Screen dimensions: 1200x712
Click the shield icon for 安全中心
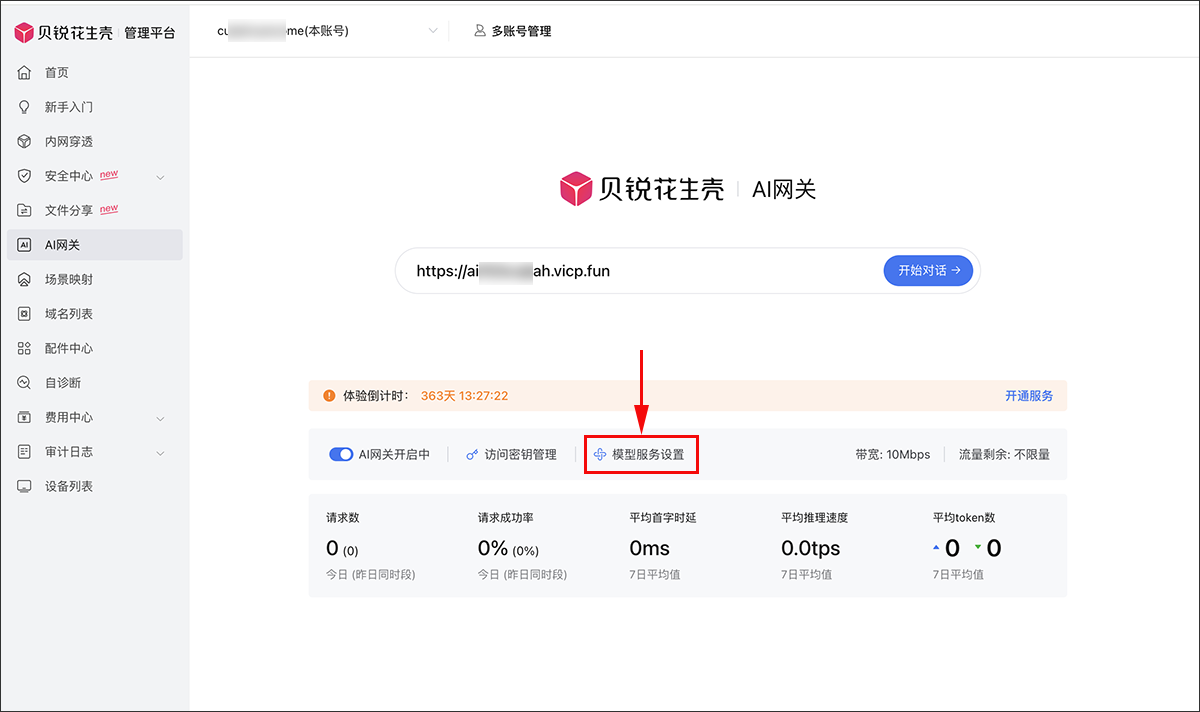click(x=25, y=176)
